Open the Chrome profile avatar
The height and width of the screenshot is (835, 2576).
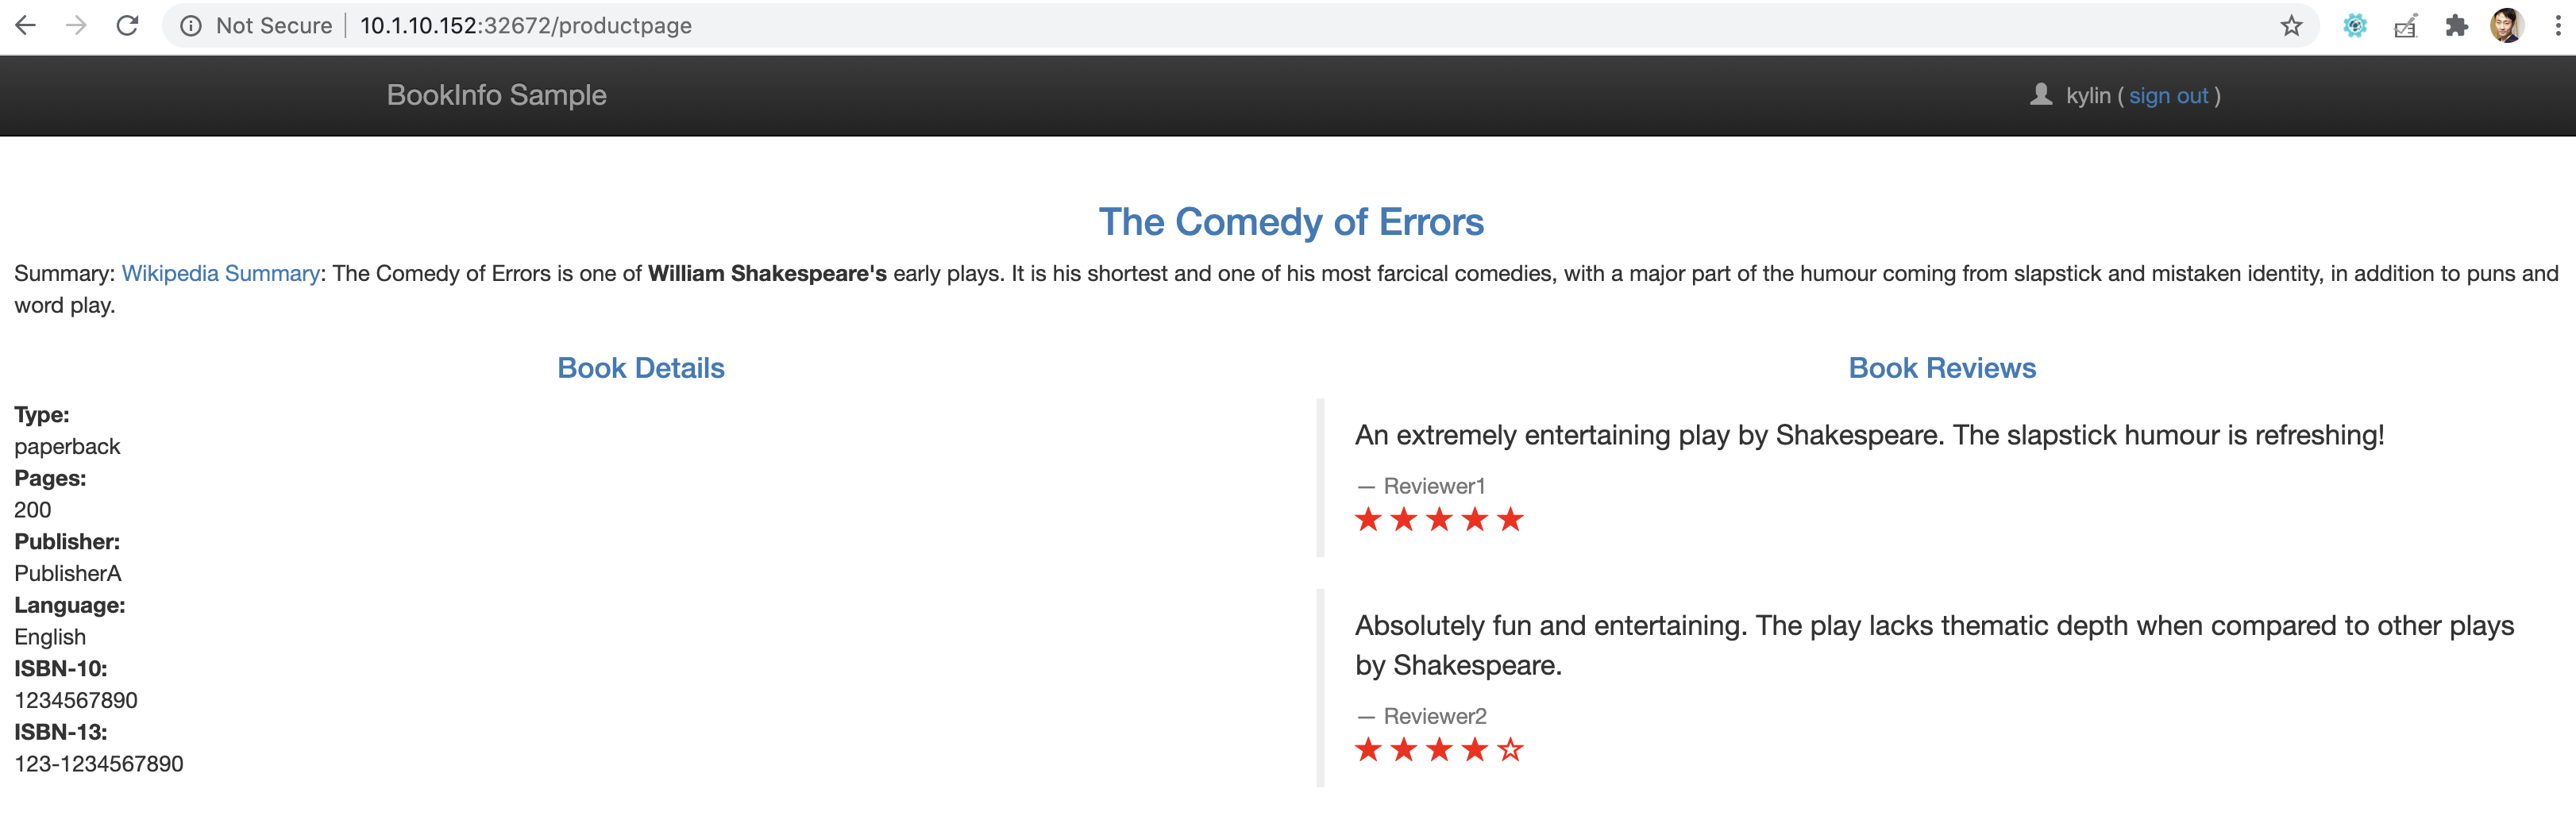click(x=2506, y=26)
